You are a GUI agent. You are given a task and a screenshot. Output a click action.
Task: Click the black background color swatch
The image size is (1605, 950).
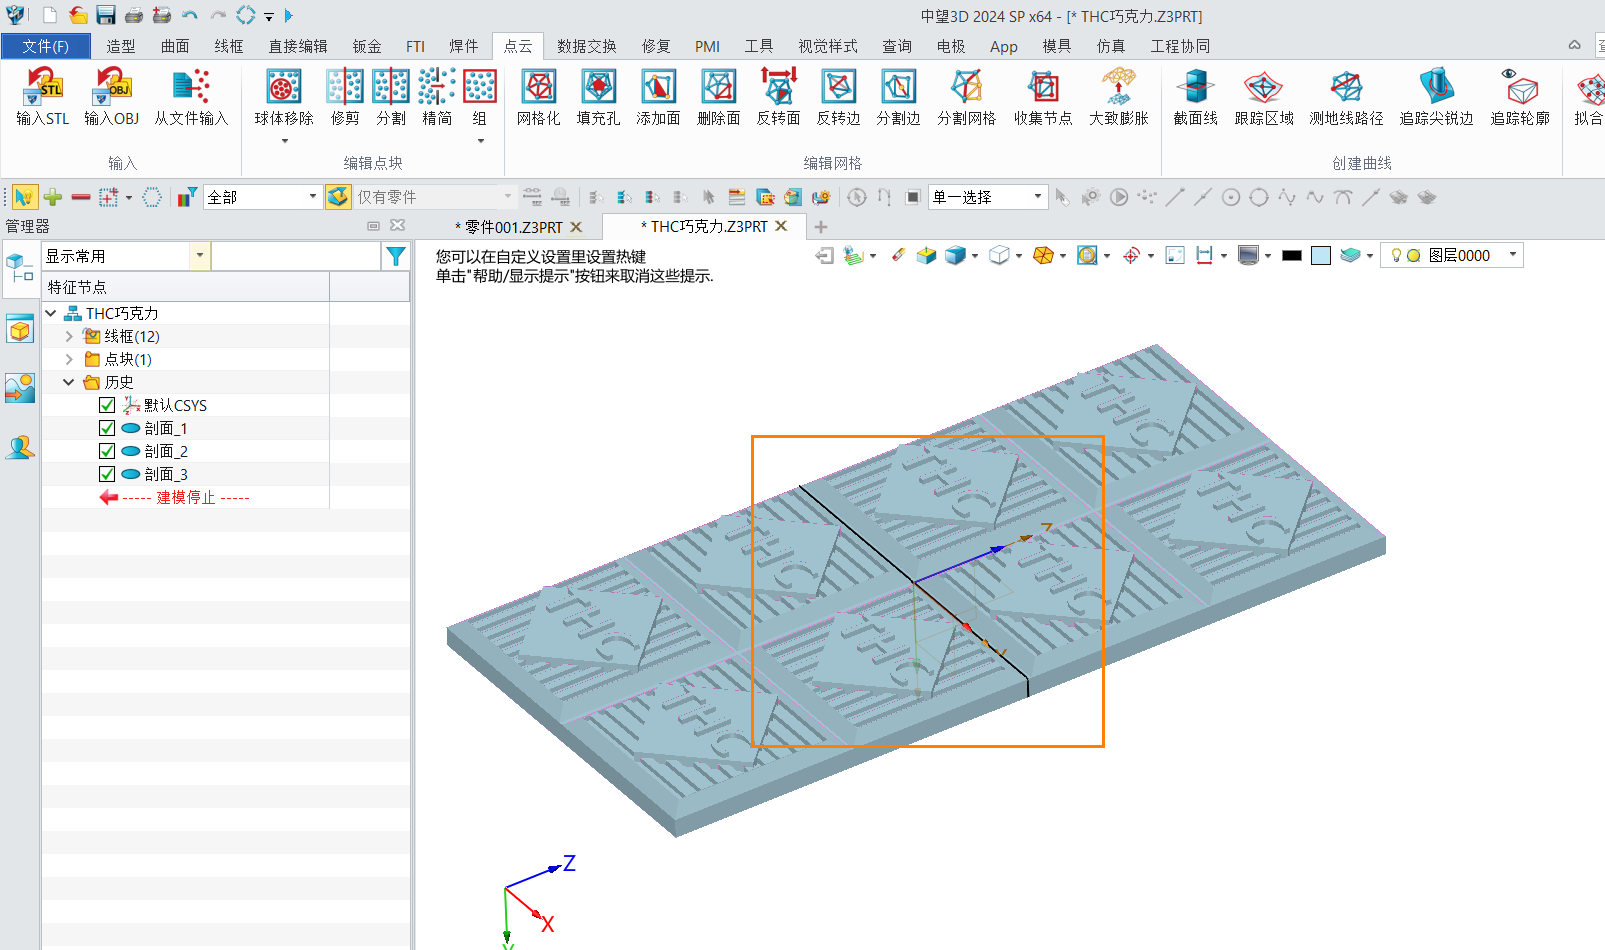pos(1292,255)
